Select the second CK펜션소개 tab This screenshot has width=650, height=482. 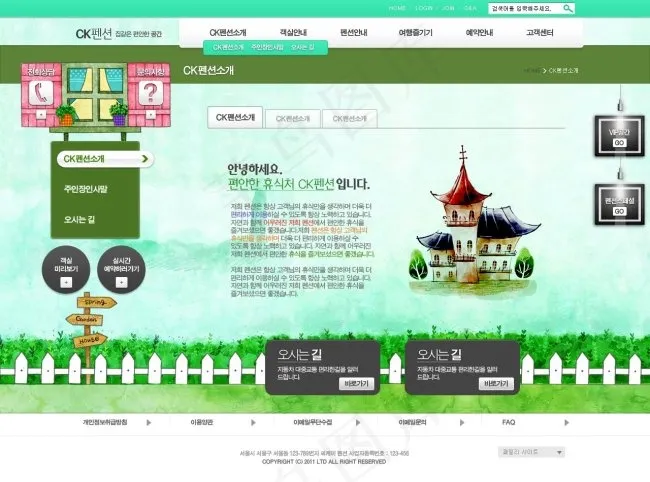(293, 119)
